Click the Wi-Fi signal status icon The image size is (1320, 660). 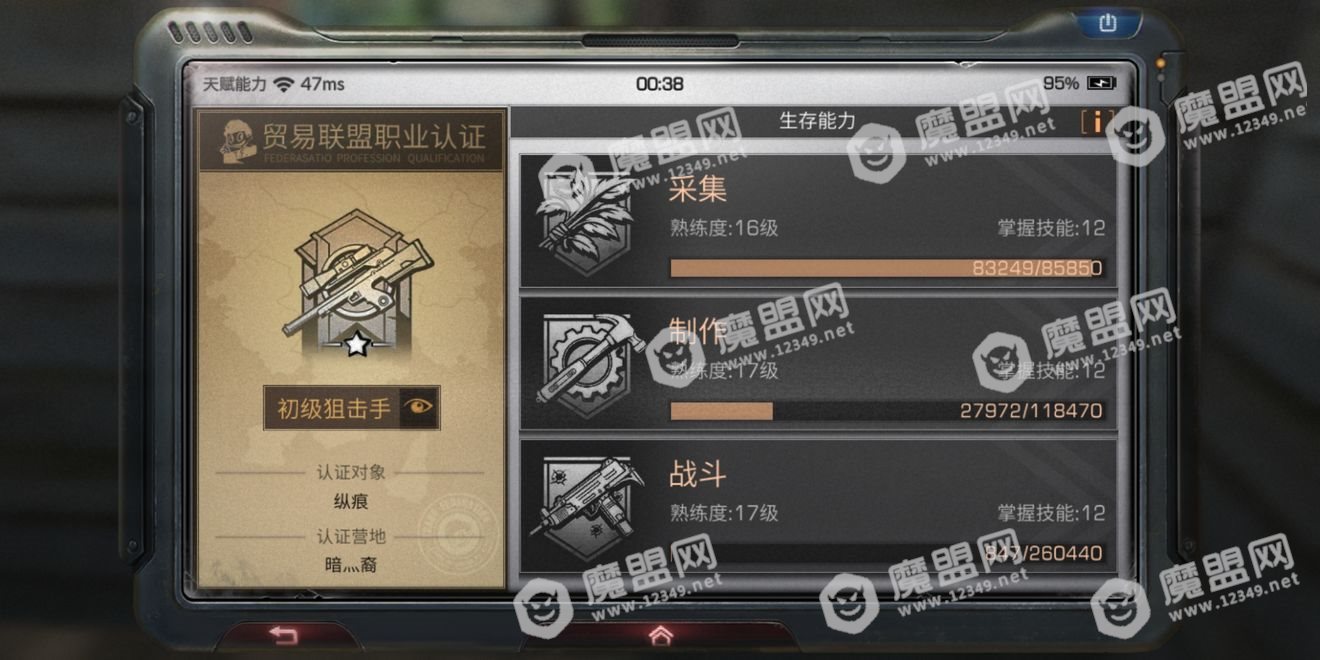coord(283,84)
